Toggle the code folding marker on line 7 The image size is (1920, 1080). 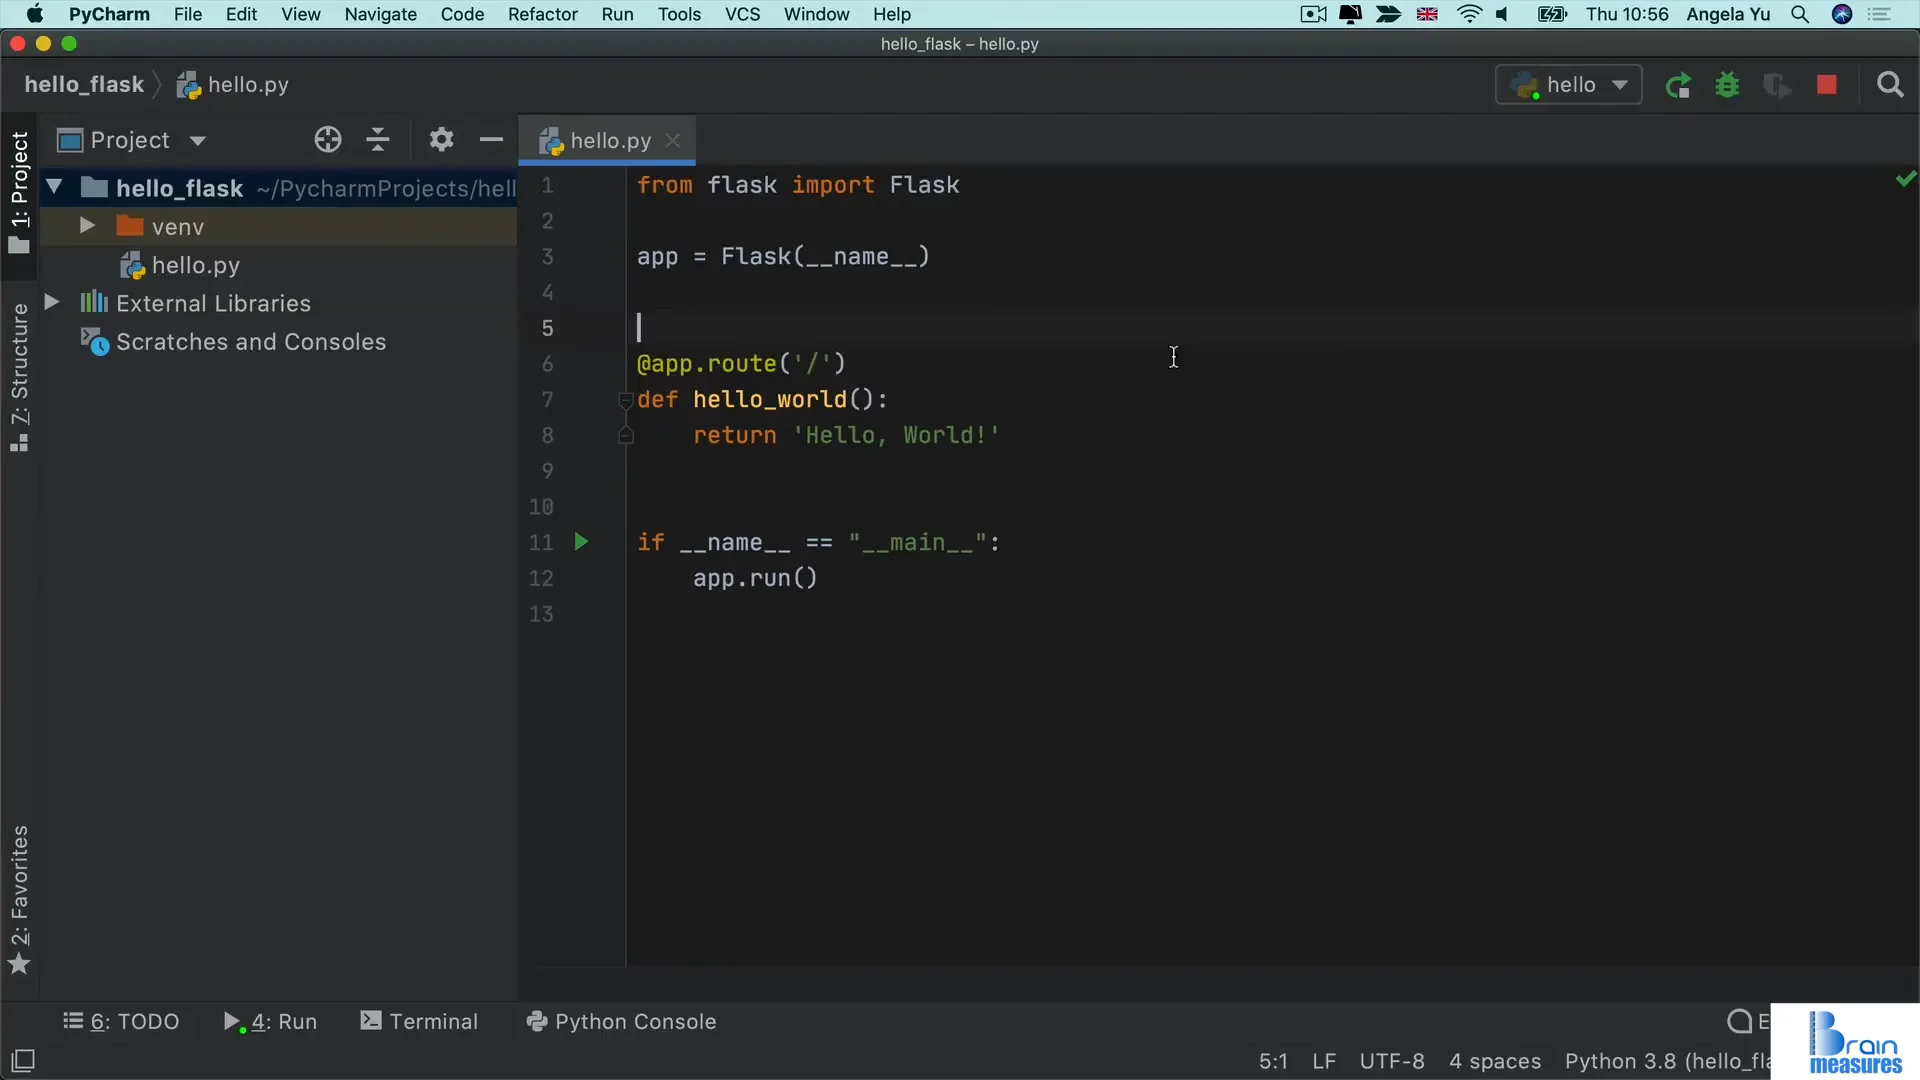[624, 400]
